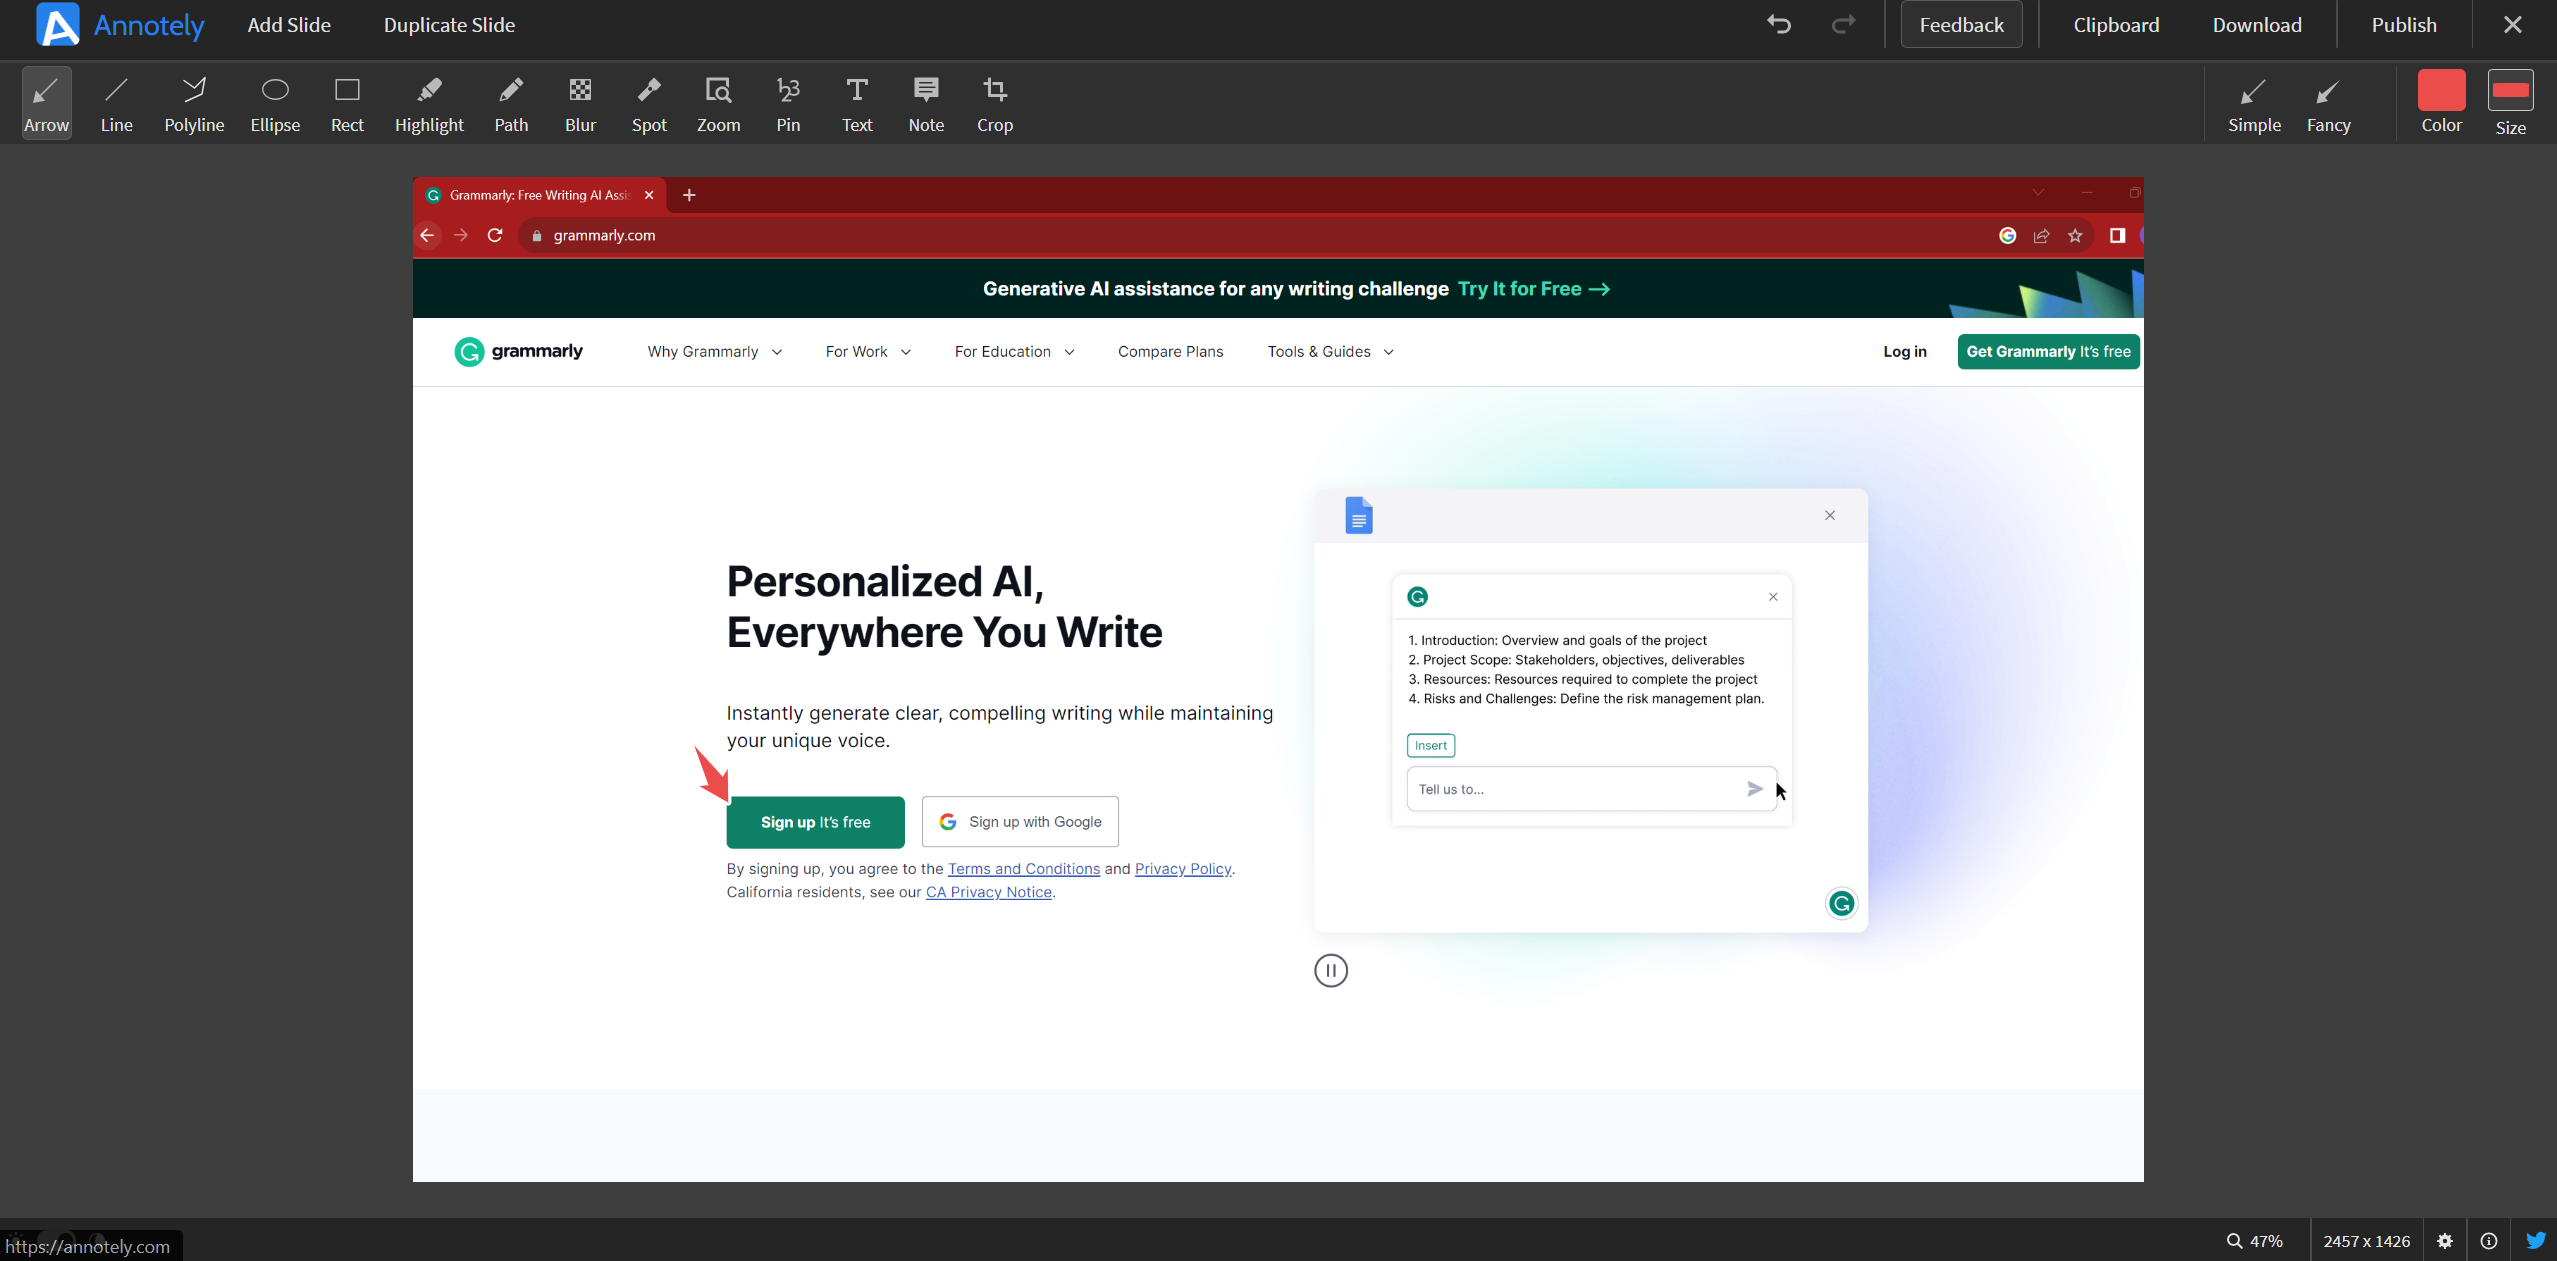Click the grammarly logo in page header
Image resolution: width=2557 pixels, height=1261 pixels.
click(518, 352)
